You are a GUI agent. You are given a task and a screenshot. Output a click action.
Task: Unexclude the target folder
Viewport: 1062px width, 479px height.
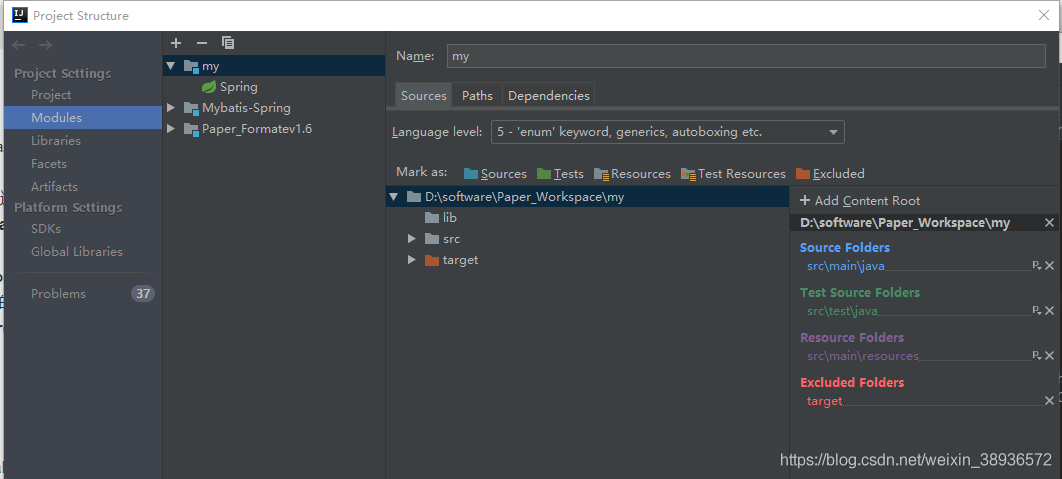1050,400
